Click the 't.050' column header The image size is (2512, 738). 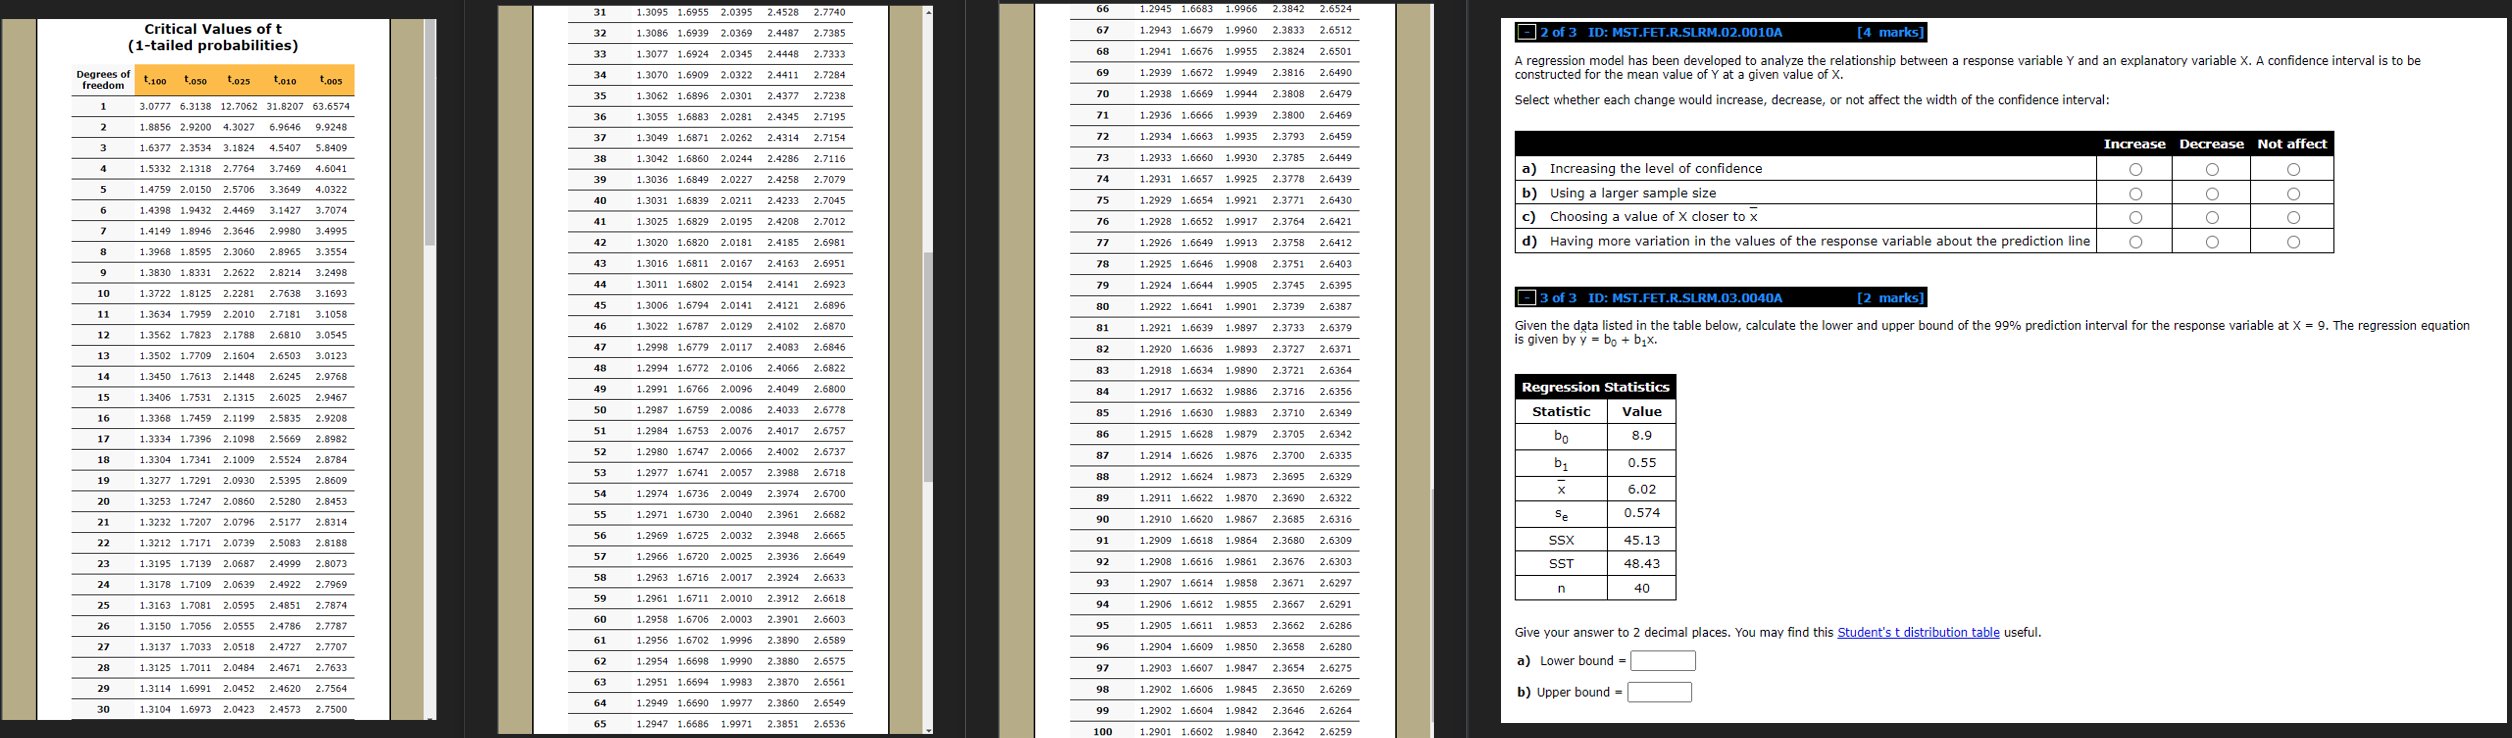tap(195, 80)
